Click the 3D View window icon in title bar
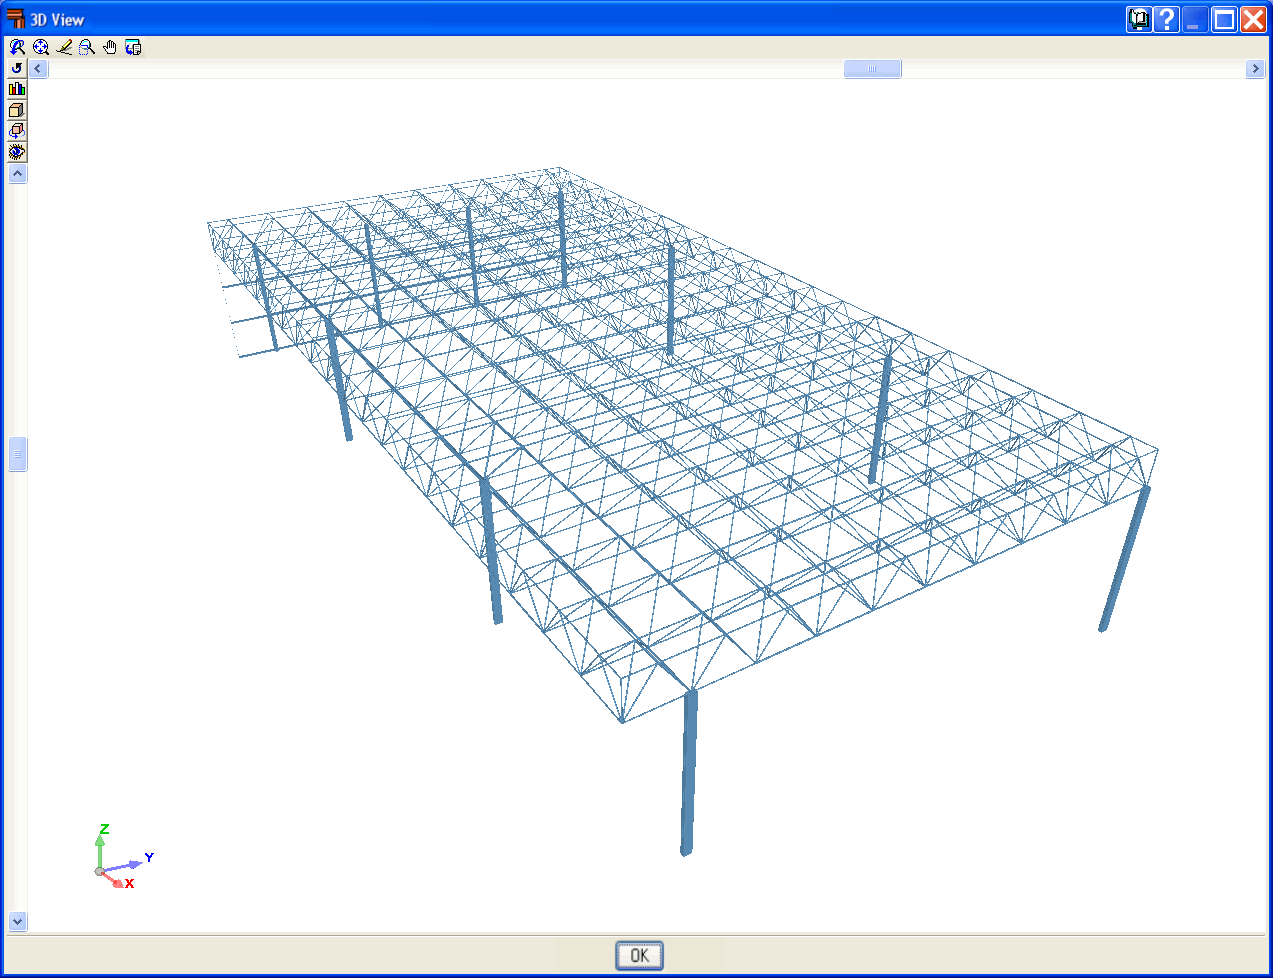1273x978 pixels. tap(15, 19)
